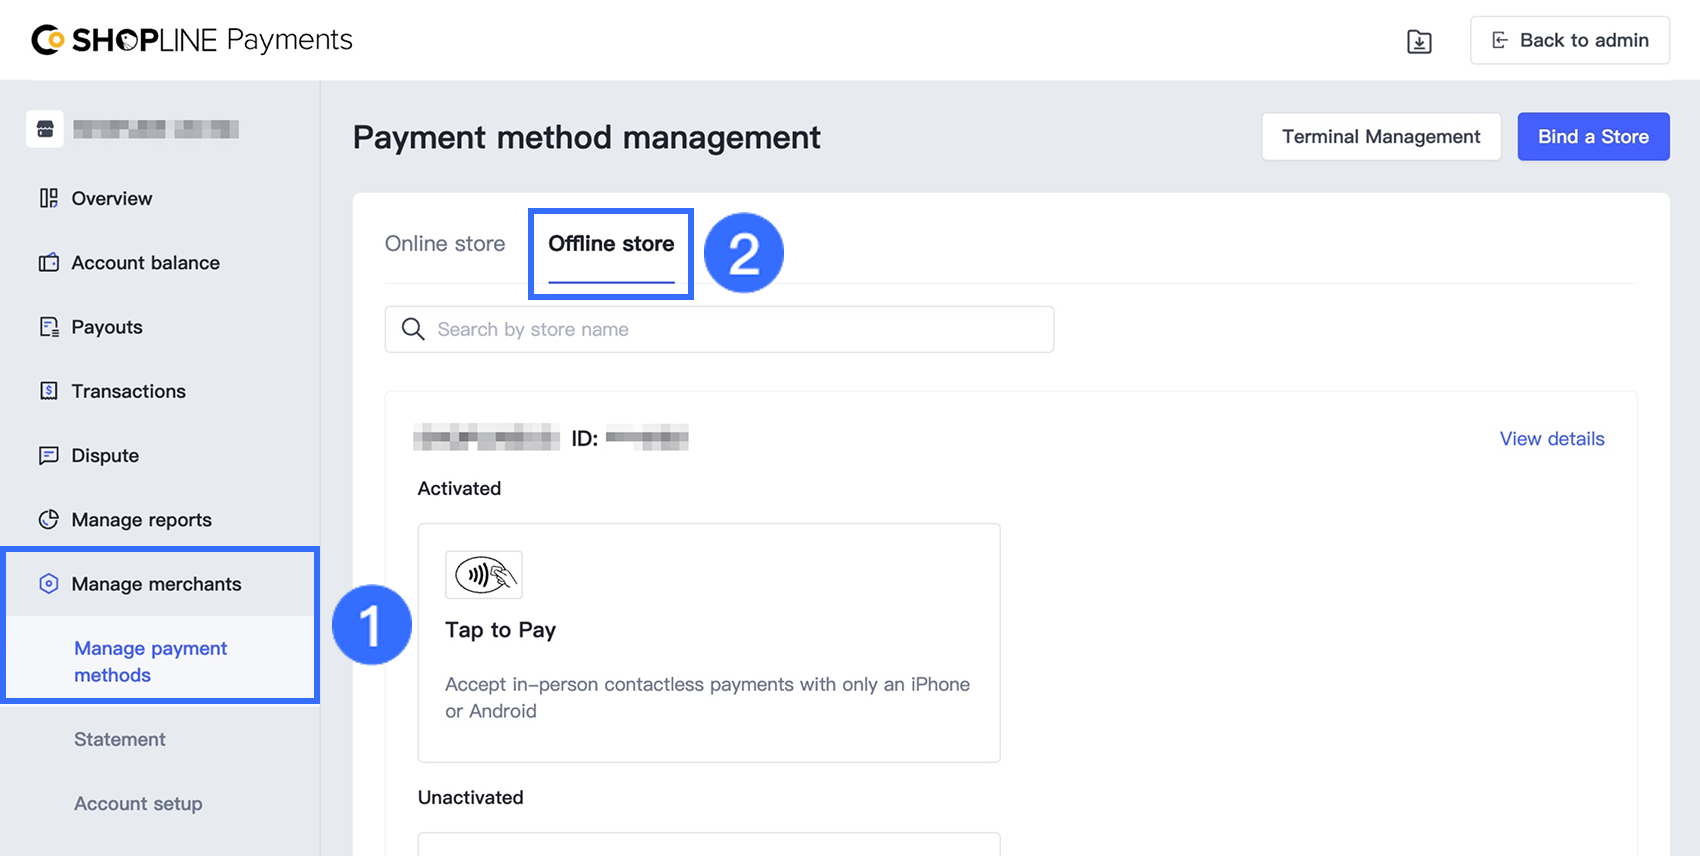Image resolution: width=1700 pixels, height=856 pixels.
Task: Click the store icon in the sidebar
Action: [x=45, y=129]
